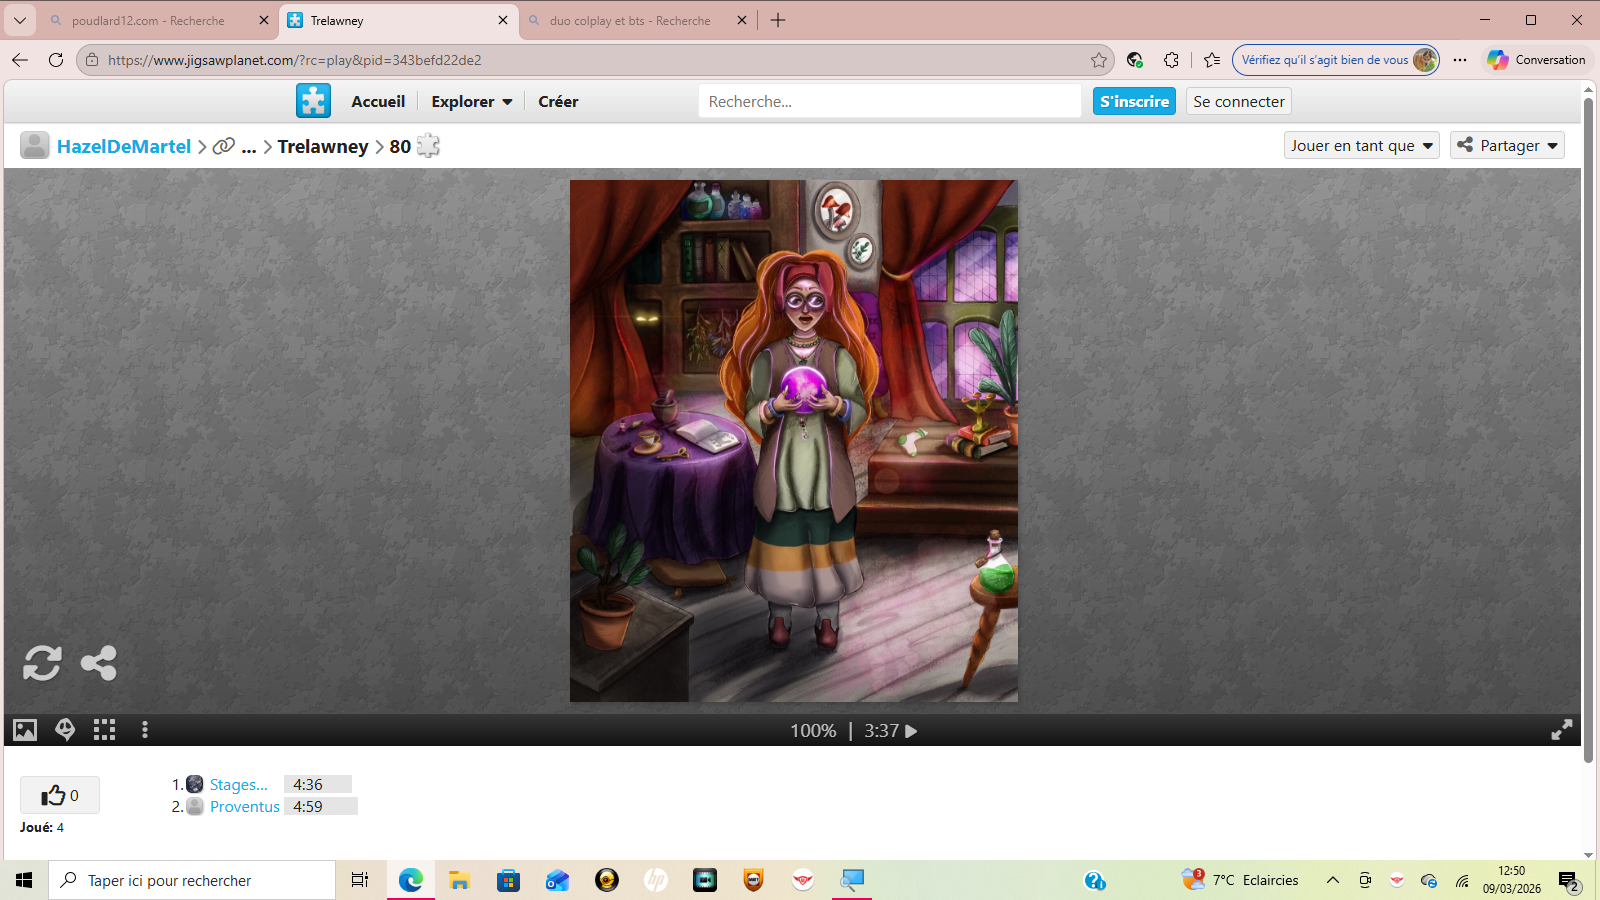The image size is (1600, 900).
Task: Open the Créer menu item
Action: [x=558, y=101]
